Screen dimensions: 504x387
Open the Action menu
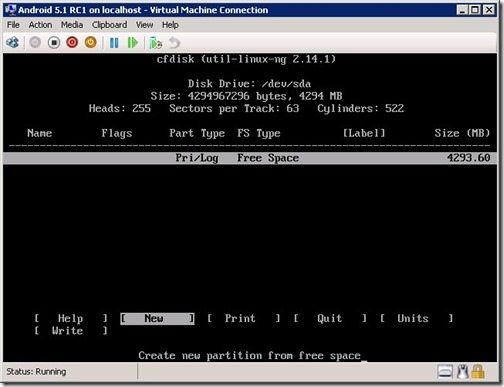[40, 25]
